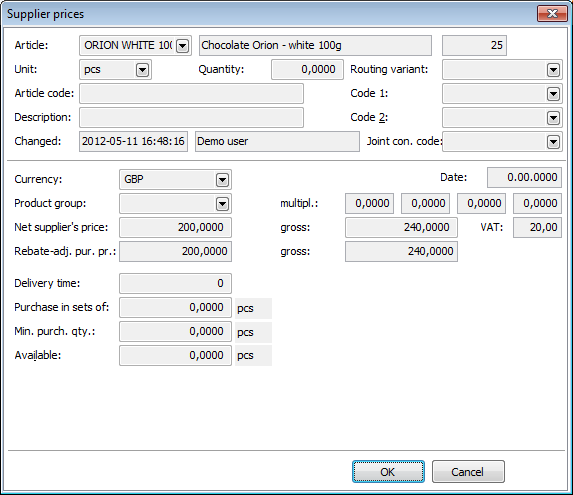Open the Joint con. code dropdown
The width and height of the screenshot is (573, 495).
[x=553, y=142]
